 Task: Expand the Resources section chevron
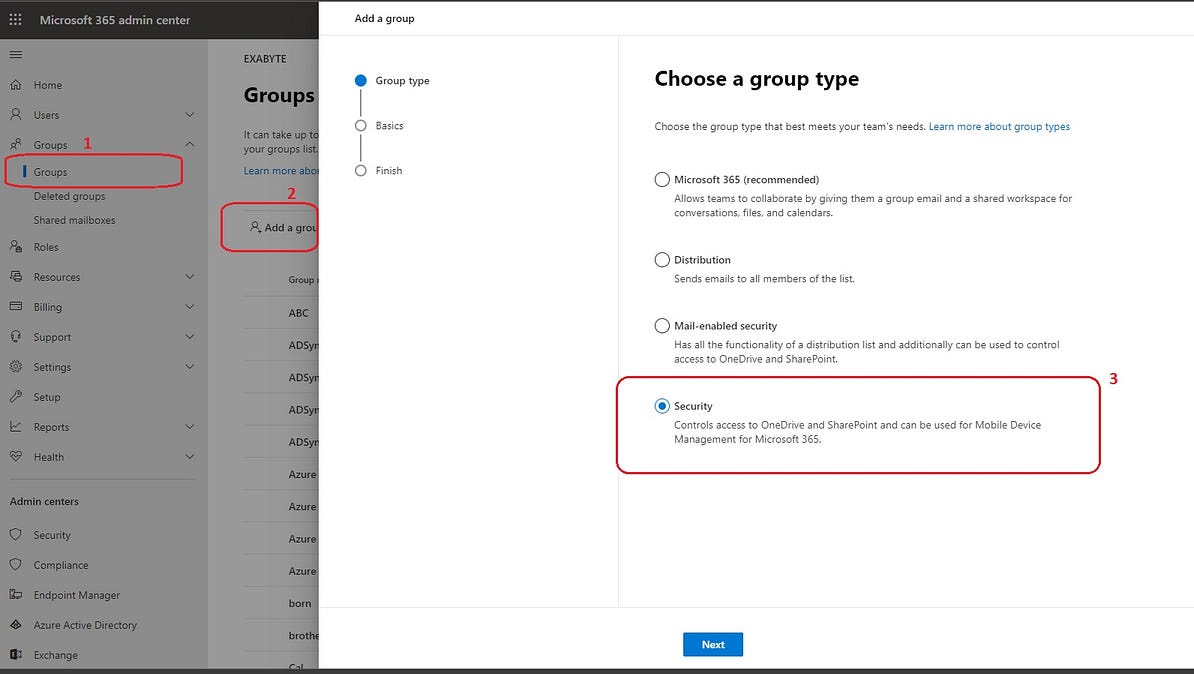point(190,276)
